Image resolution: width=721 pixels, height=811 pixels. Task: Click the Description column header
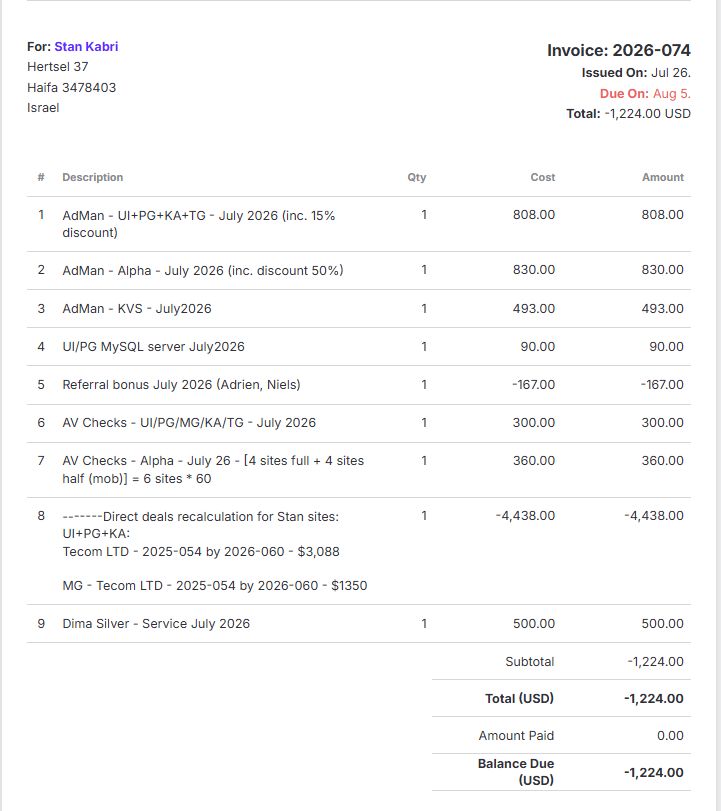(93, 177)
